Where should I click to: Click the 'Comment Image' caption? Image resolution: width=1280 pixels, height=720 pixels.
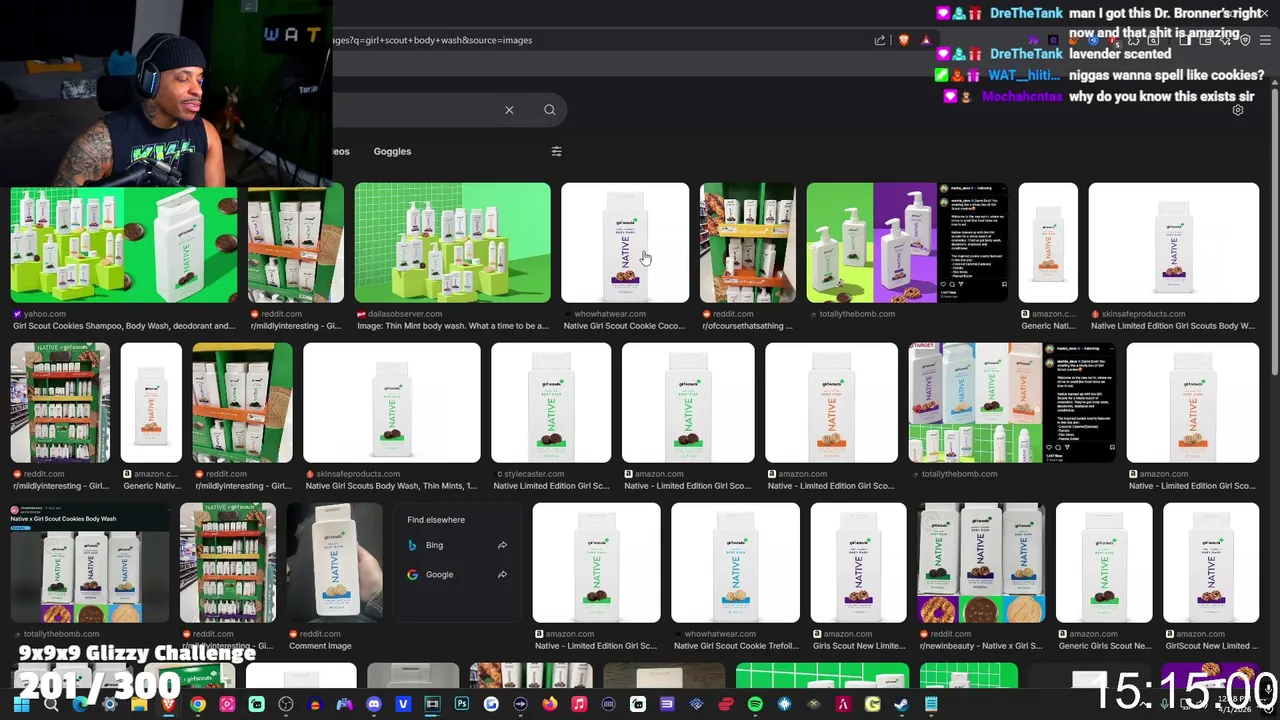point(320,646)
